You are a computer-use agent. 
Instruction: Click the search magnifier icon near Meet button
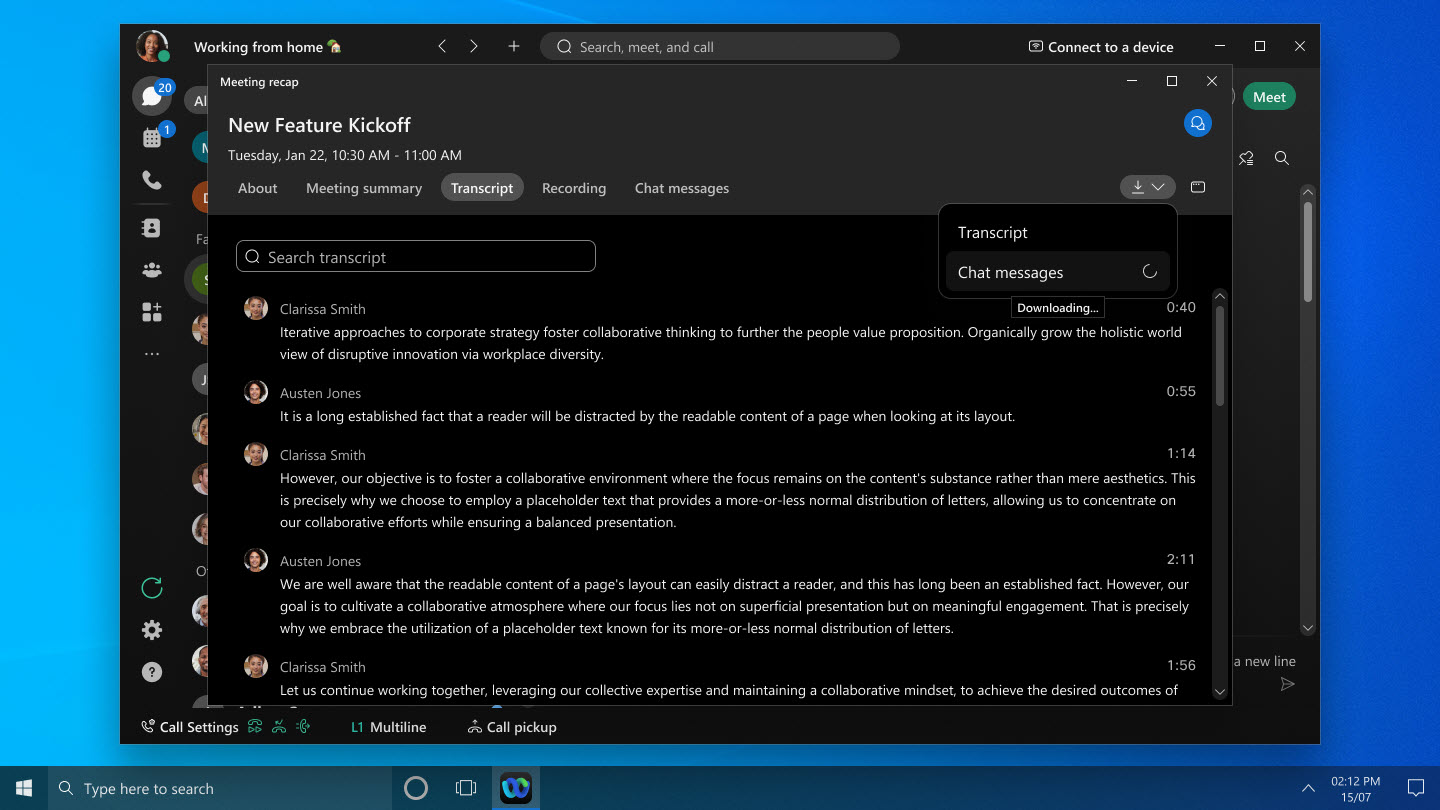coord(1282,158)
